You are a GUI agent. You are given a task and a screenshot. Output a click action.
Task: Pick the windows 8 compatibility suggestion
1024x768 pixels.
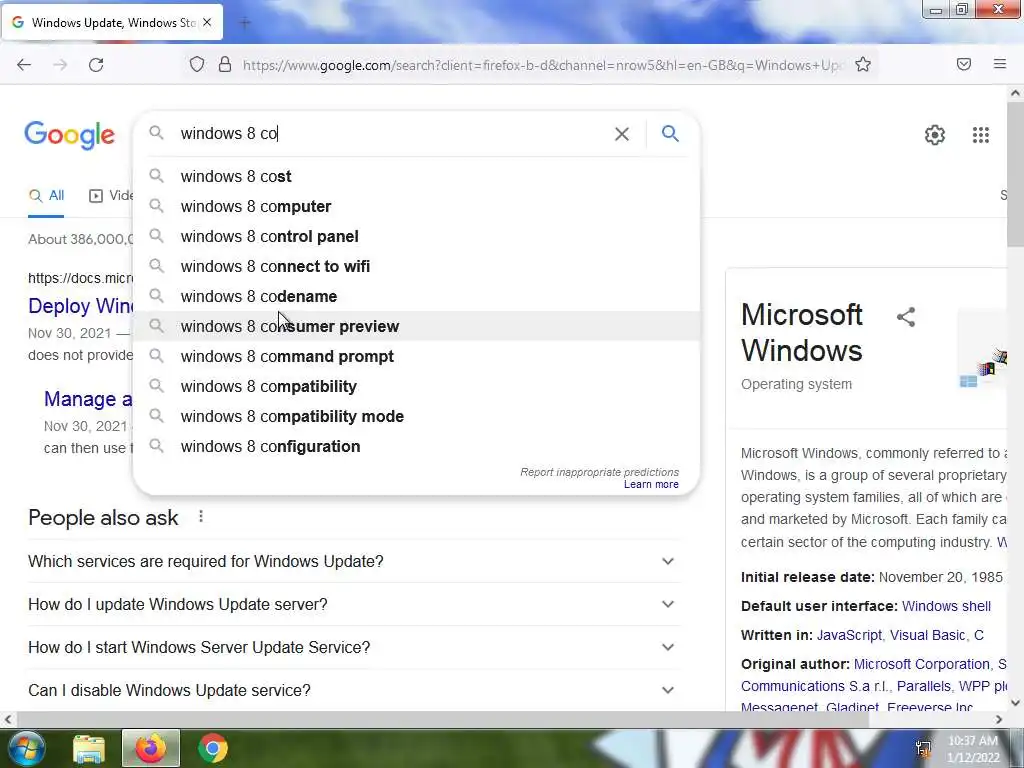[x=416, y=387]
